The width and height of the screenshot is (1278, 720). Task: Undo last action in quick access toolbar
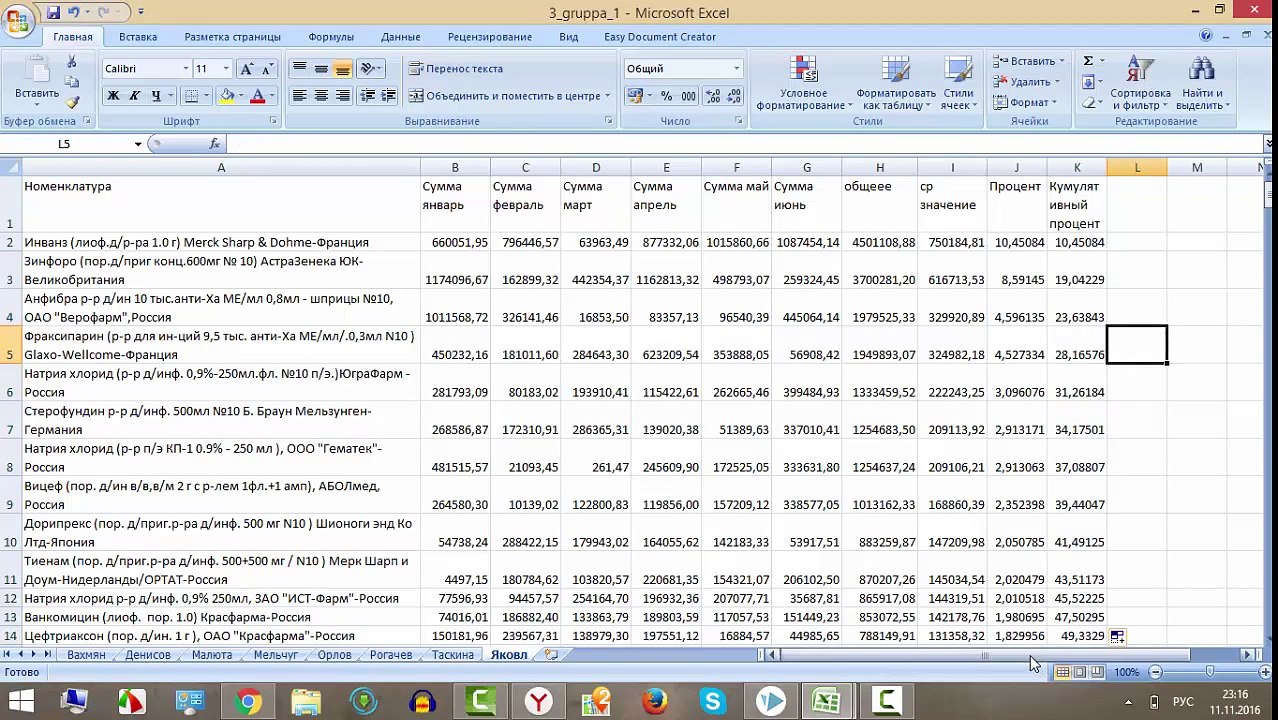pyautogui.click(x=74, y=12)
